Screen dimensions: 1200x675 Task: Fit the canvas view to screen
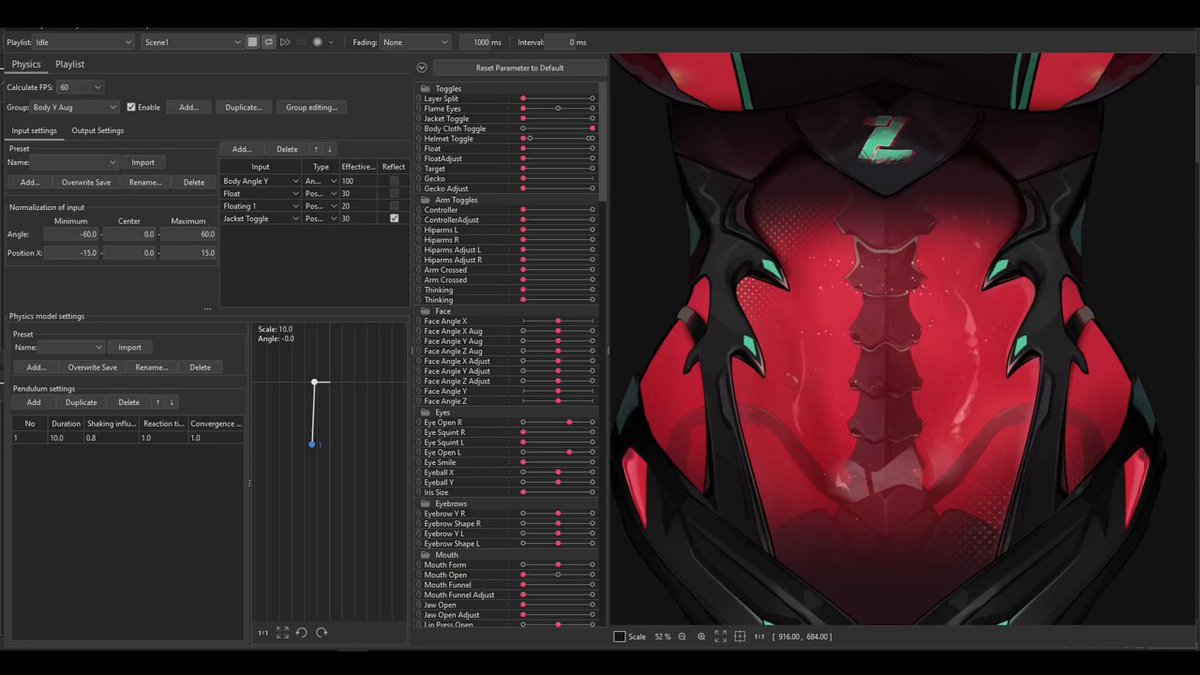click(720, 636)
